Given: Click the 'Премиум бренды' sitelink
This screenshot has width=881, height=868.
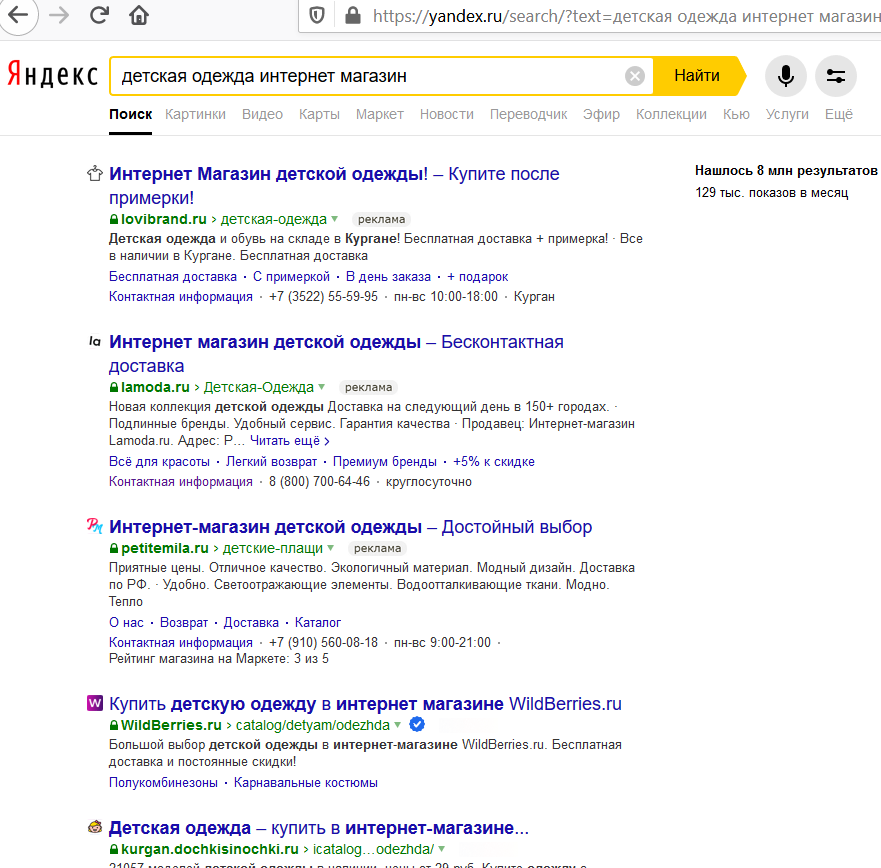Looking at the screenshot, I should click(384, 461).
